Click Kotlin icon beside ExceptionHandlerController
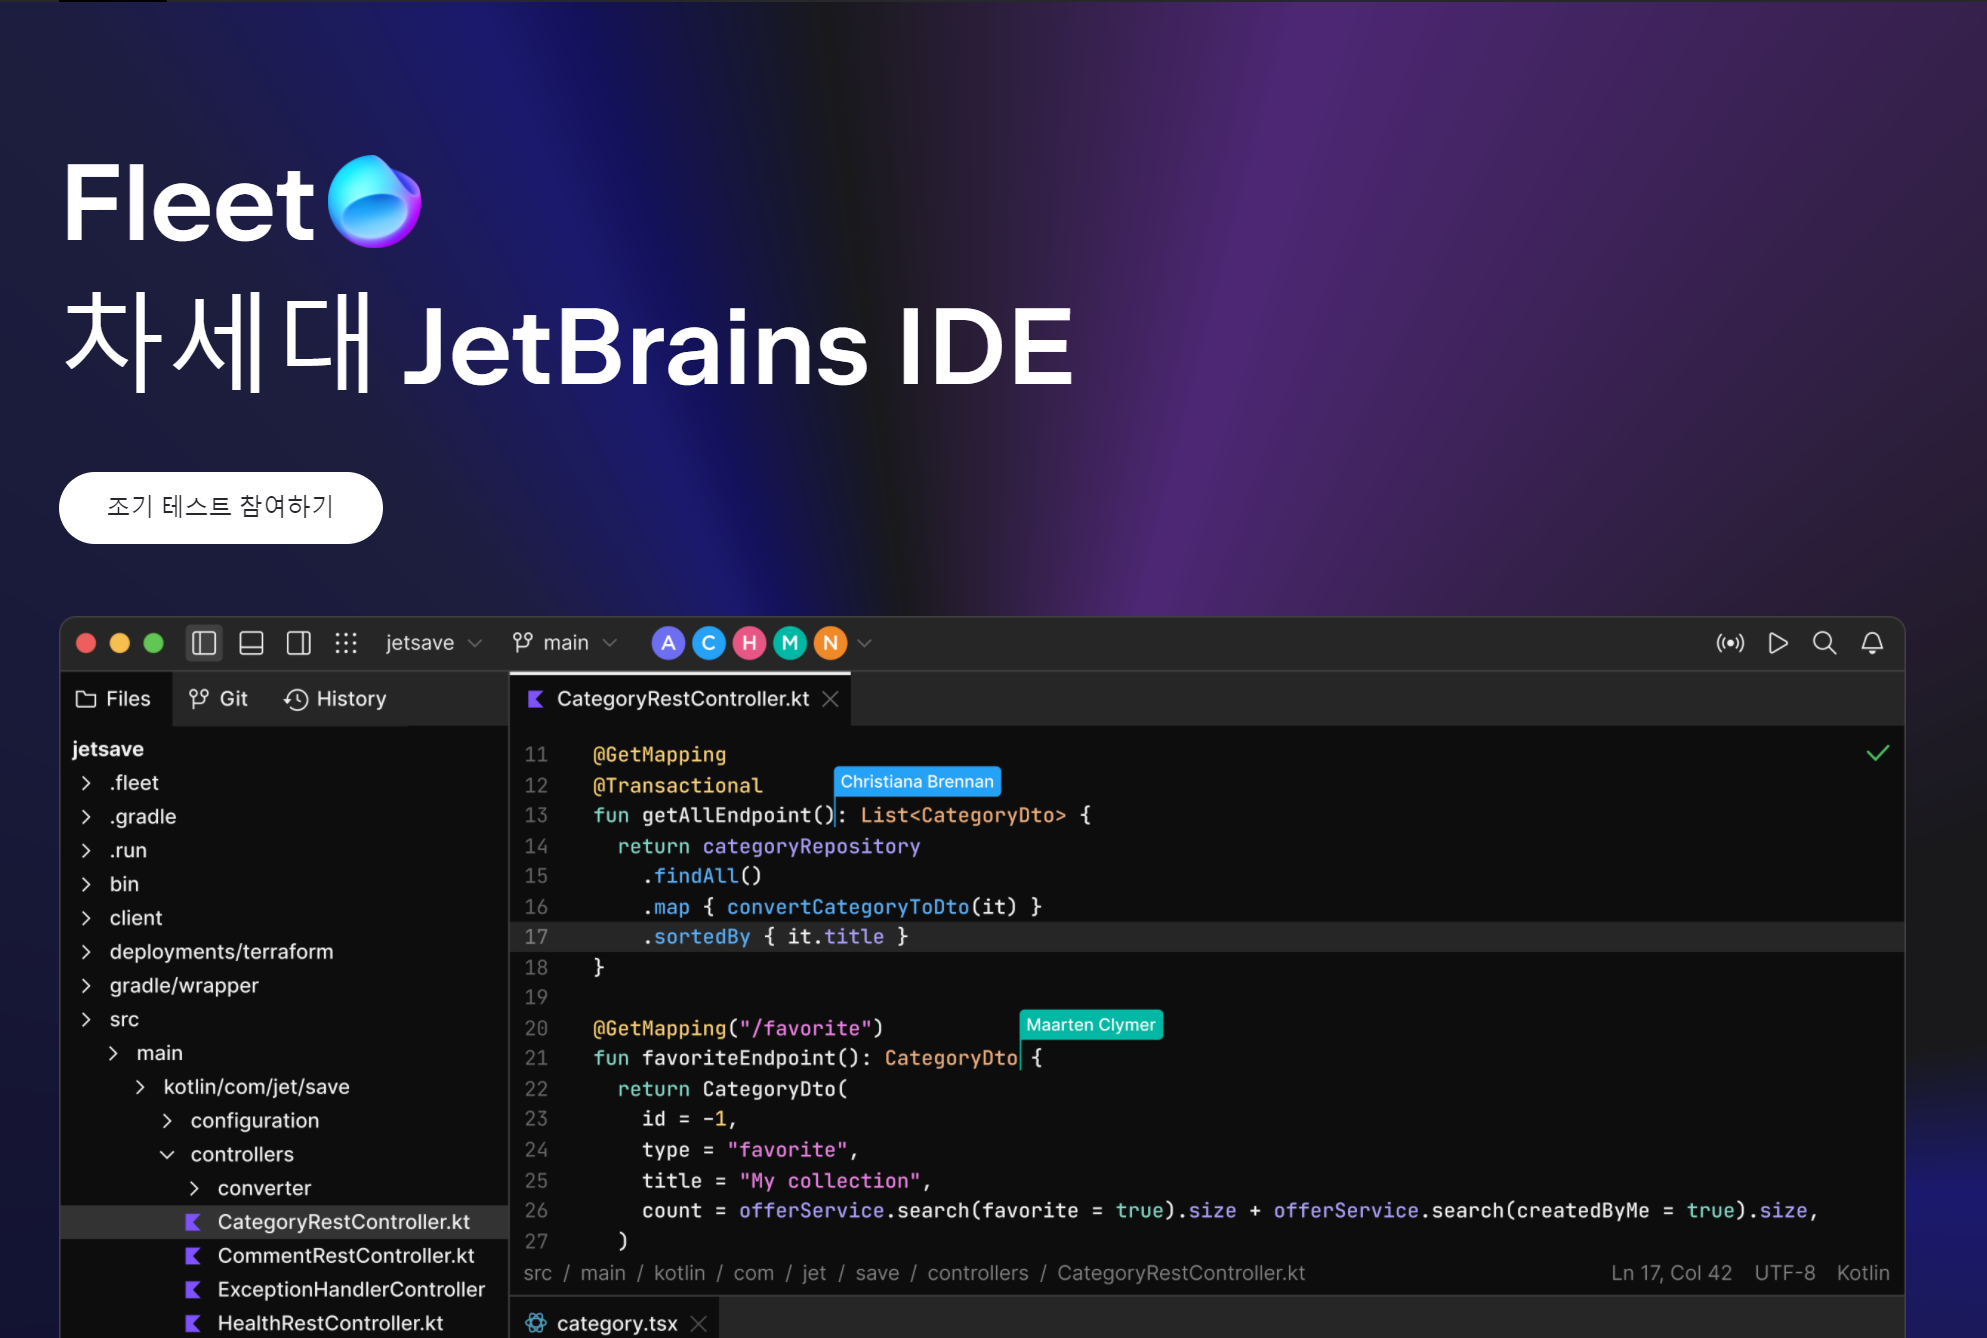 point(193,1290)
